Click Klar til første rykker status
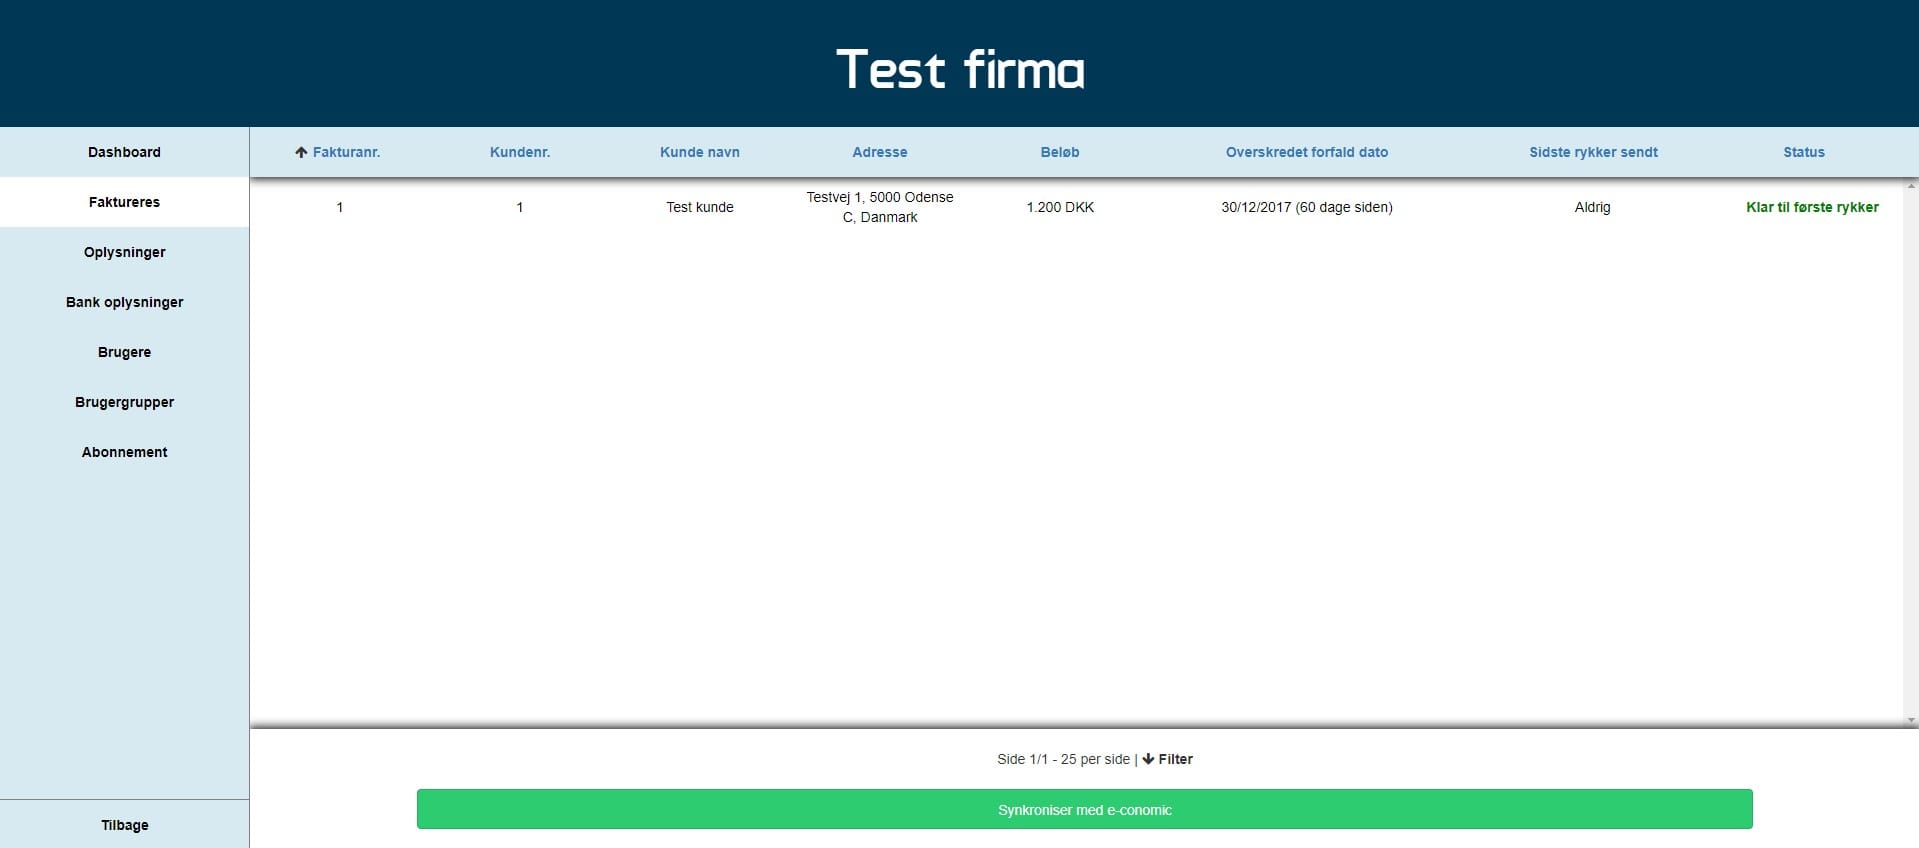This screenshot has width=1919, height=848. click(1811, 207)
